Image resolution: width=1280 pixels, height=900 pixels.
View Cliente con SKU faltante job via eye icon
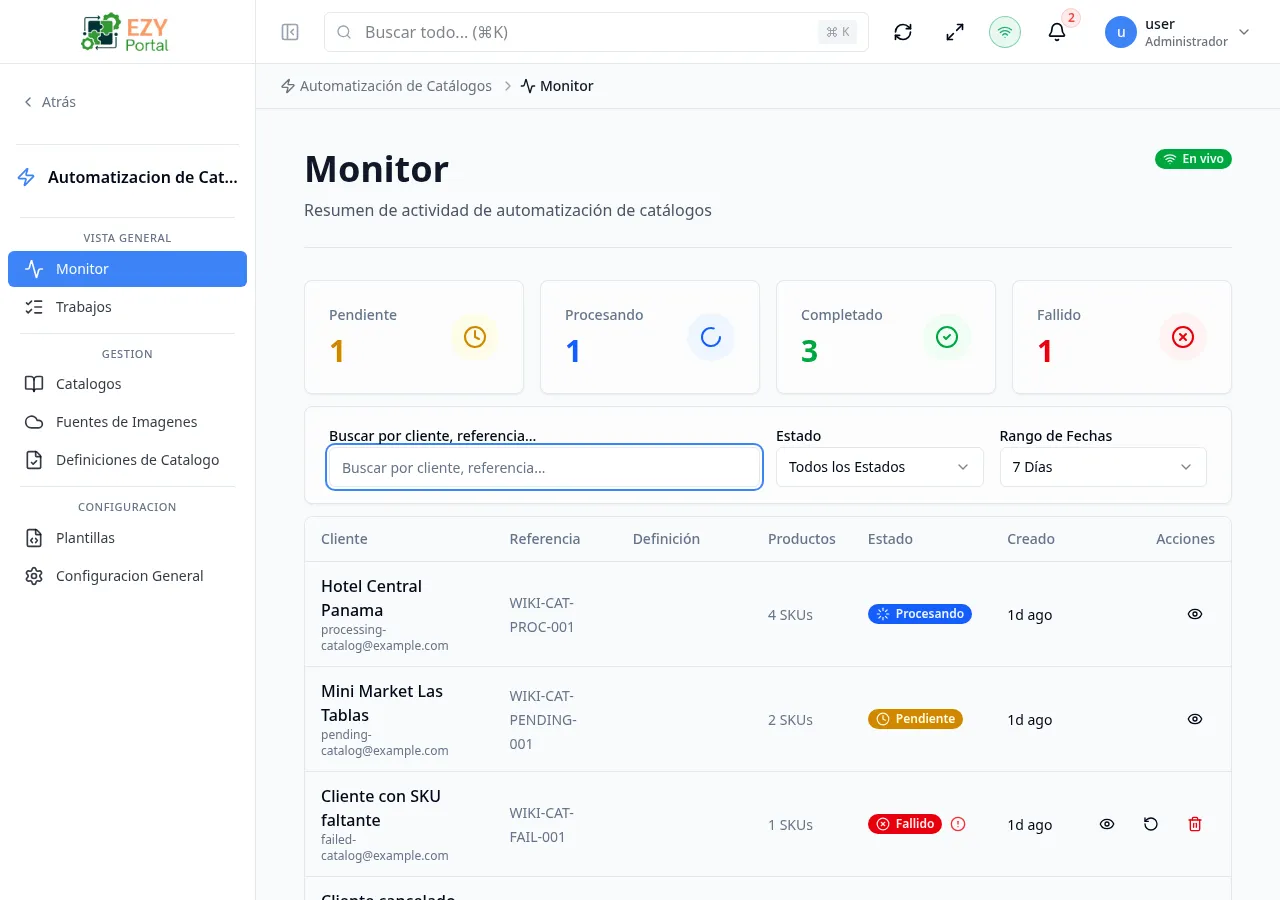pyautogui.click(x=1107, y=824)
